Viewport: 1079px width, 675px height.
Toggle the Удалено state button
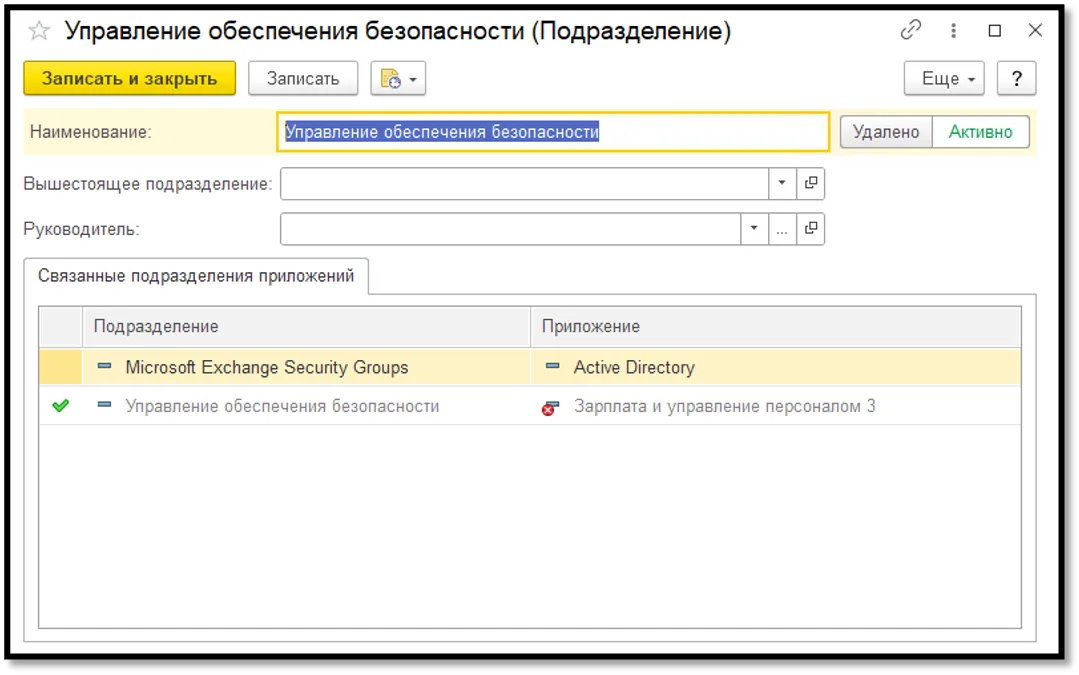886,131
